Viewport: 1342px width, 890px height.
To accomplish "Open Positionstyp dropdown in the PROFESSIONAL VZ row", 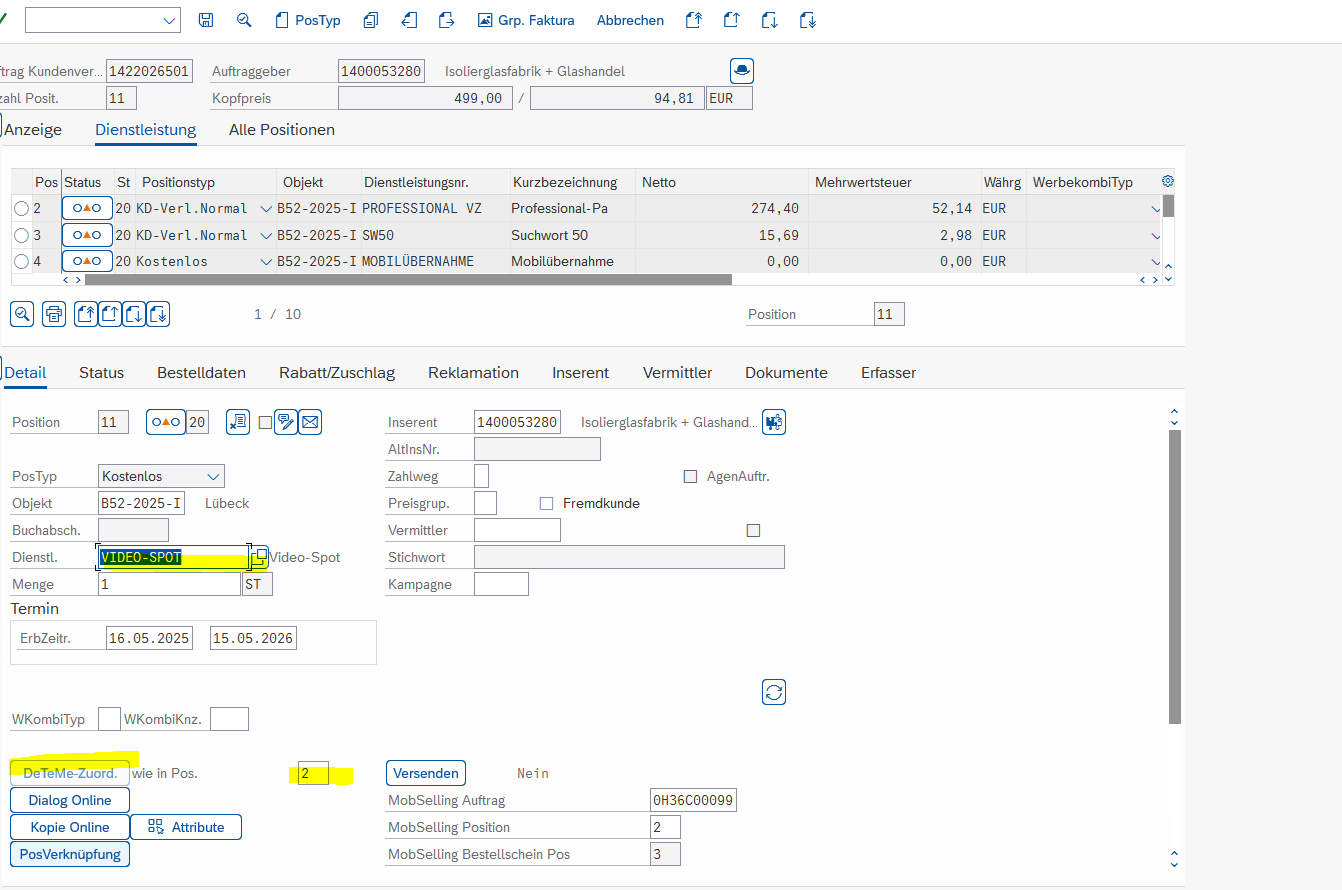I will click(265, 208).
